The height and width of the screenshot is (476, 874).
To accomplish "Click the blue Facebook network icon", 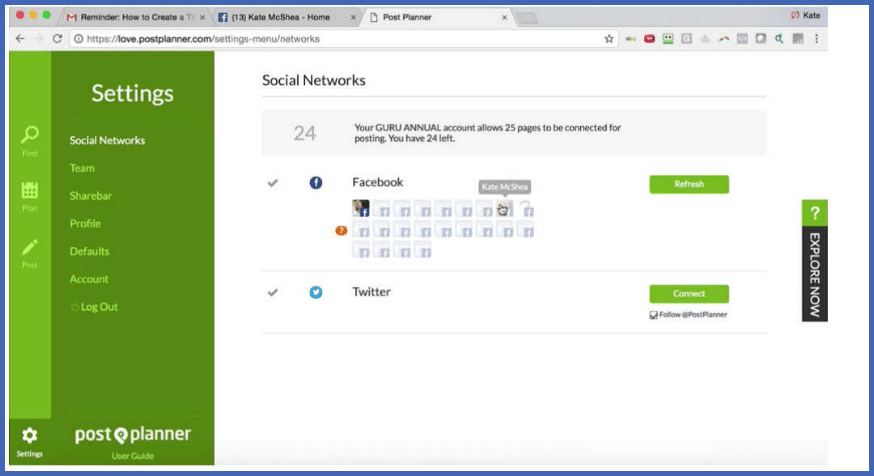I will point(316,183).
